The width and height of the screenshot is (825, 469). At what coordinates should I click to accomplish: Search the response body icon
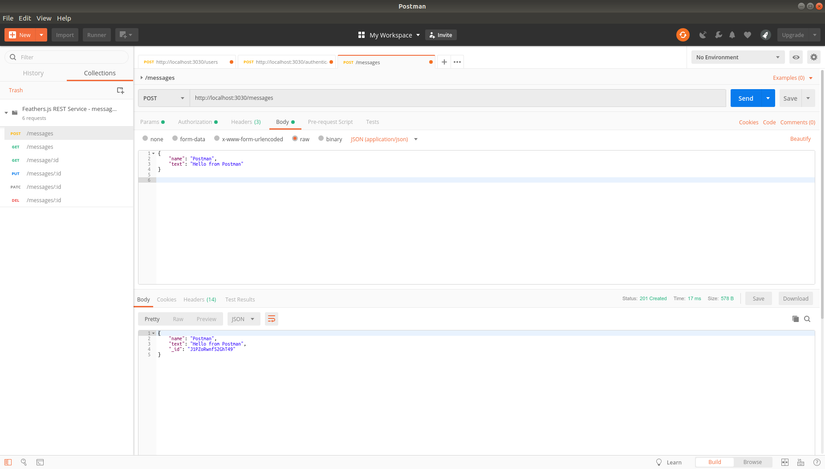[x=807, y=319]
